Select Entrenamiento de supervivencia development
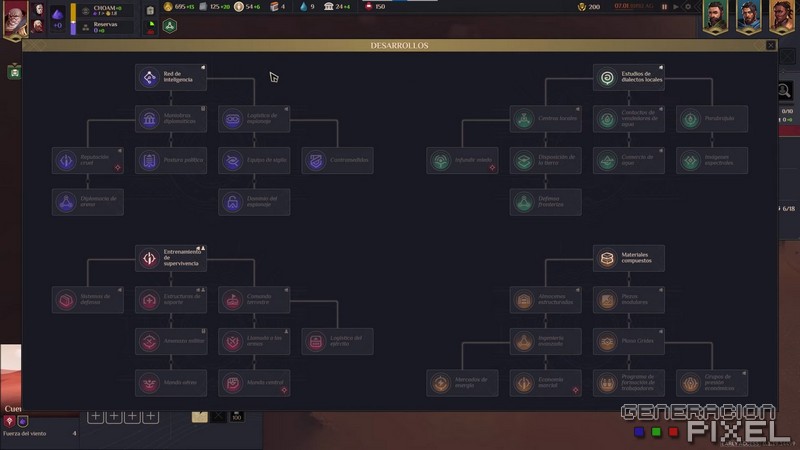 pos(171,258)
